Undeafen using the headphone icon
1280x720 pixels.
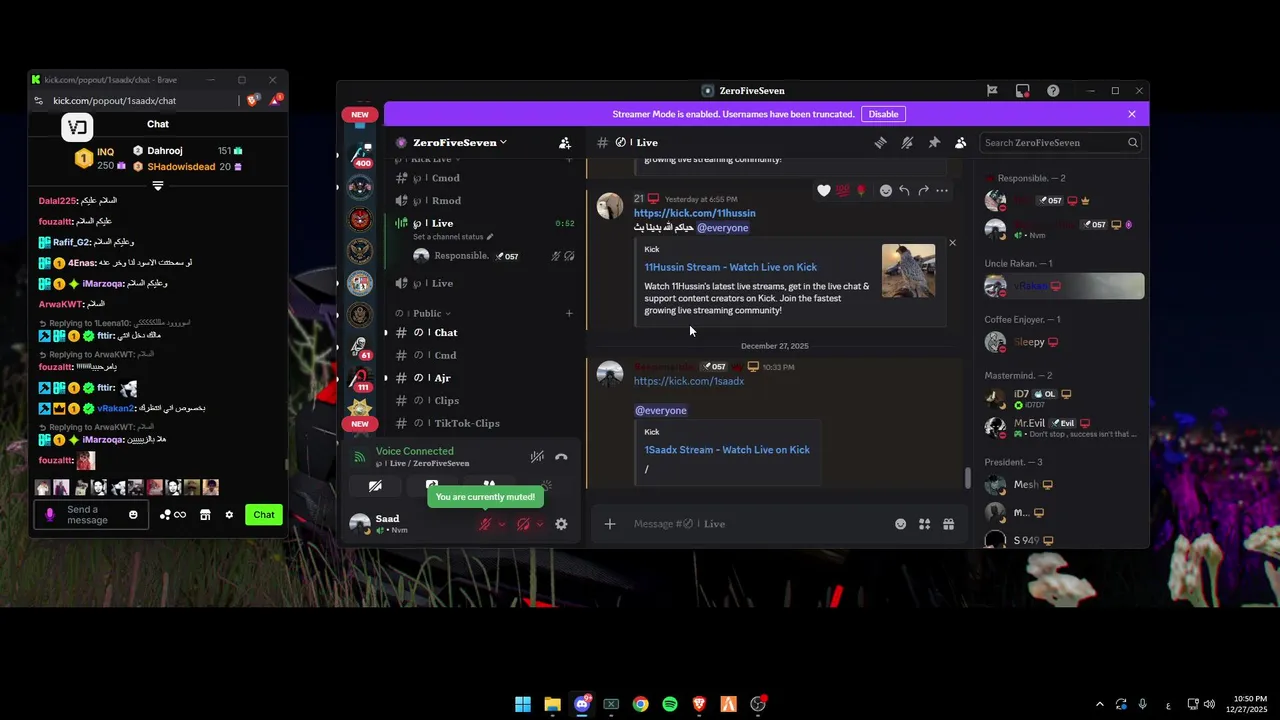coord(523,524)
